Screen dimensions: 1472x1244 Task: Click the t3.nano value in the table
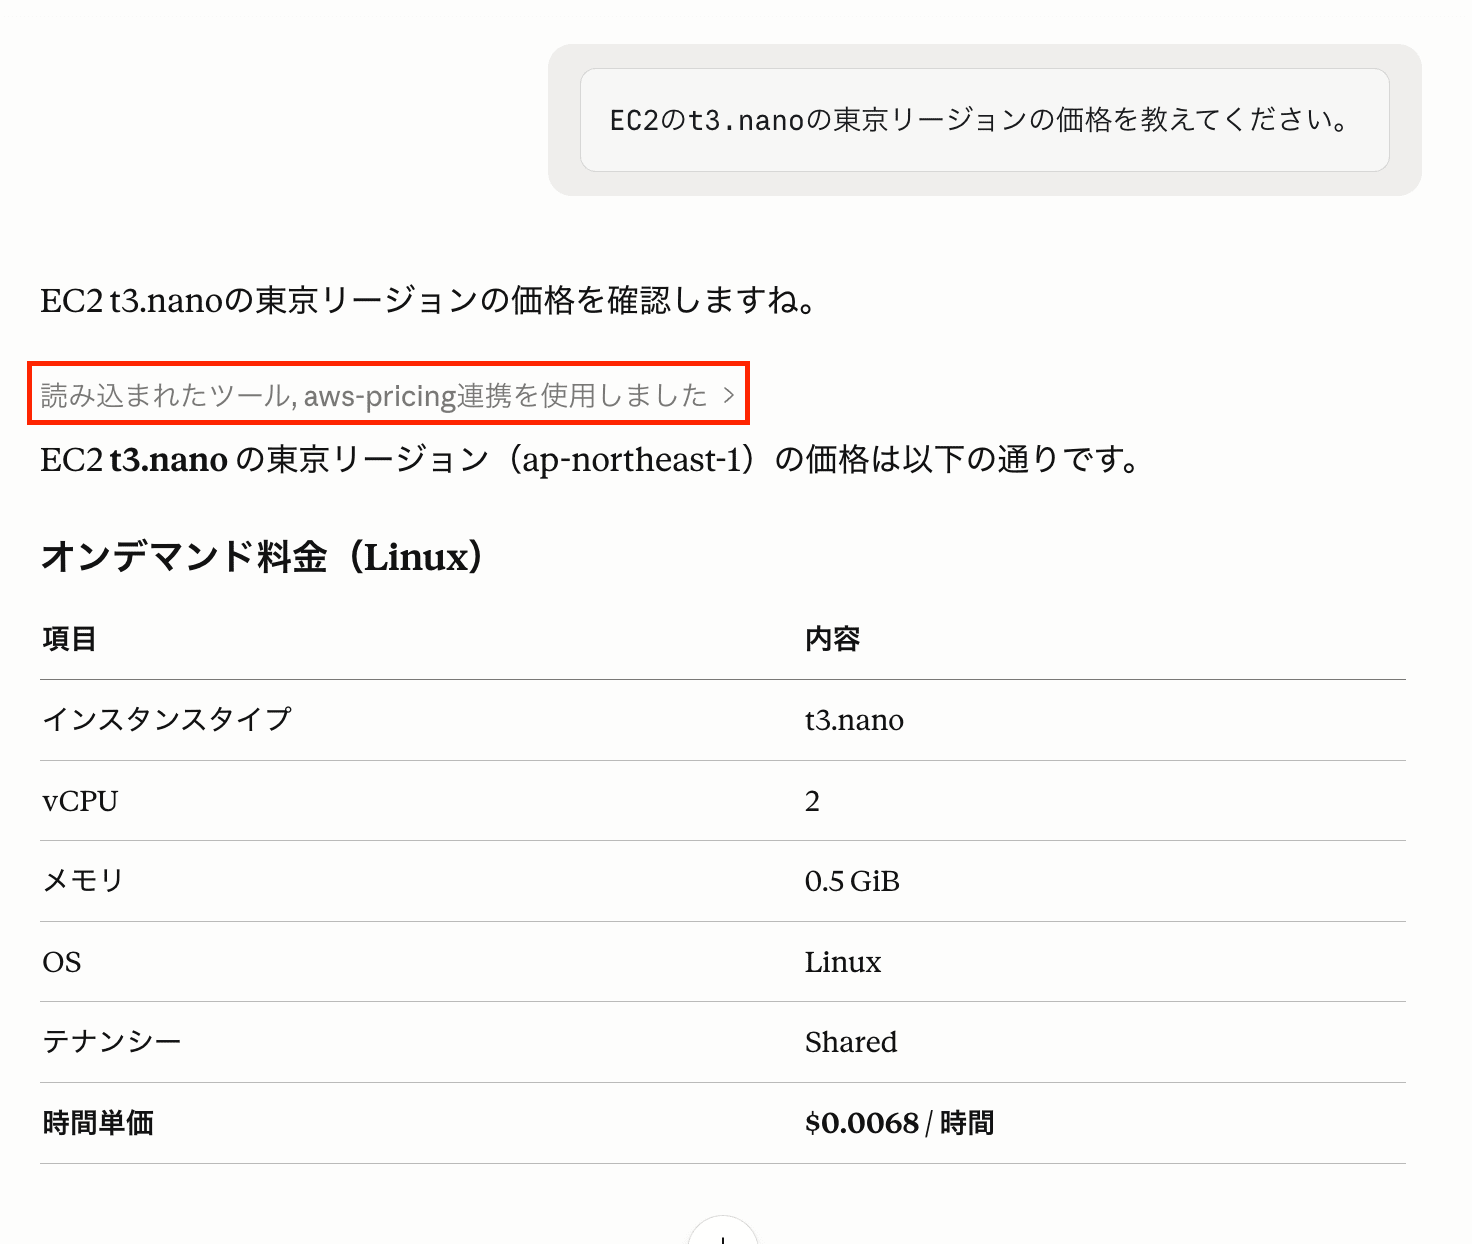(x=854, y=721)
